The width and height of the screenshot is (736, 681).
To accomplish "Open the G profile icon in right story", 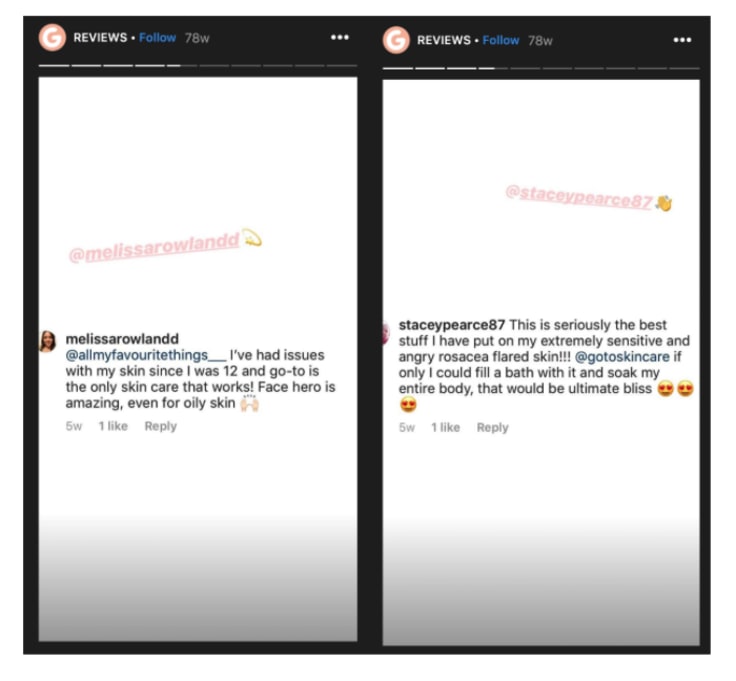I will 396,40.
